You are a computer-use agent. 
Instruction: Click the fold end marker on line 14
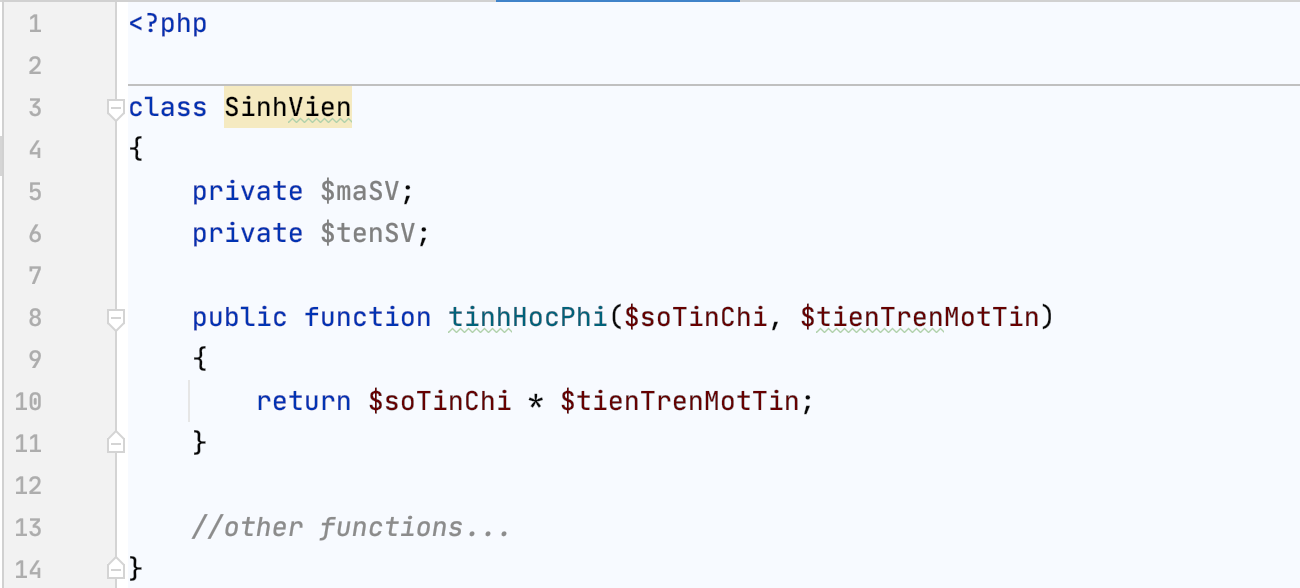(116, 569)
